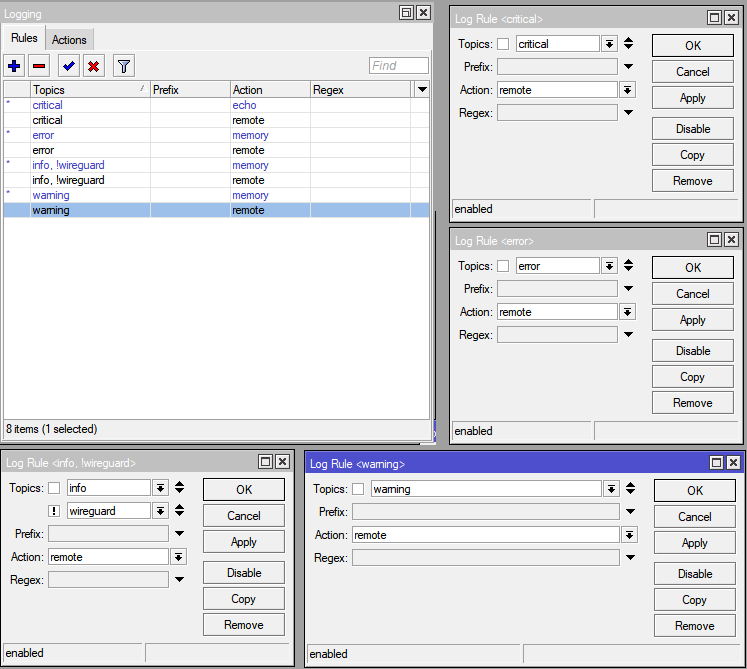Click up/down arrows beside critical topic
This screenshot has height=669, width=747.
tap(628, 44)
